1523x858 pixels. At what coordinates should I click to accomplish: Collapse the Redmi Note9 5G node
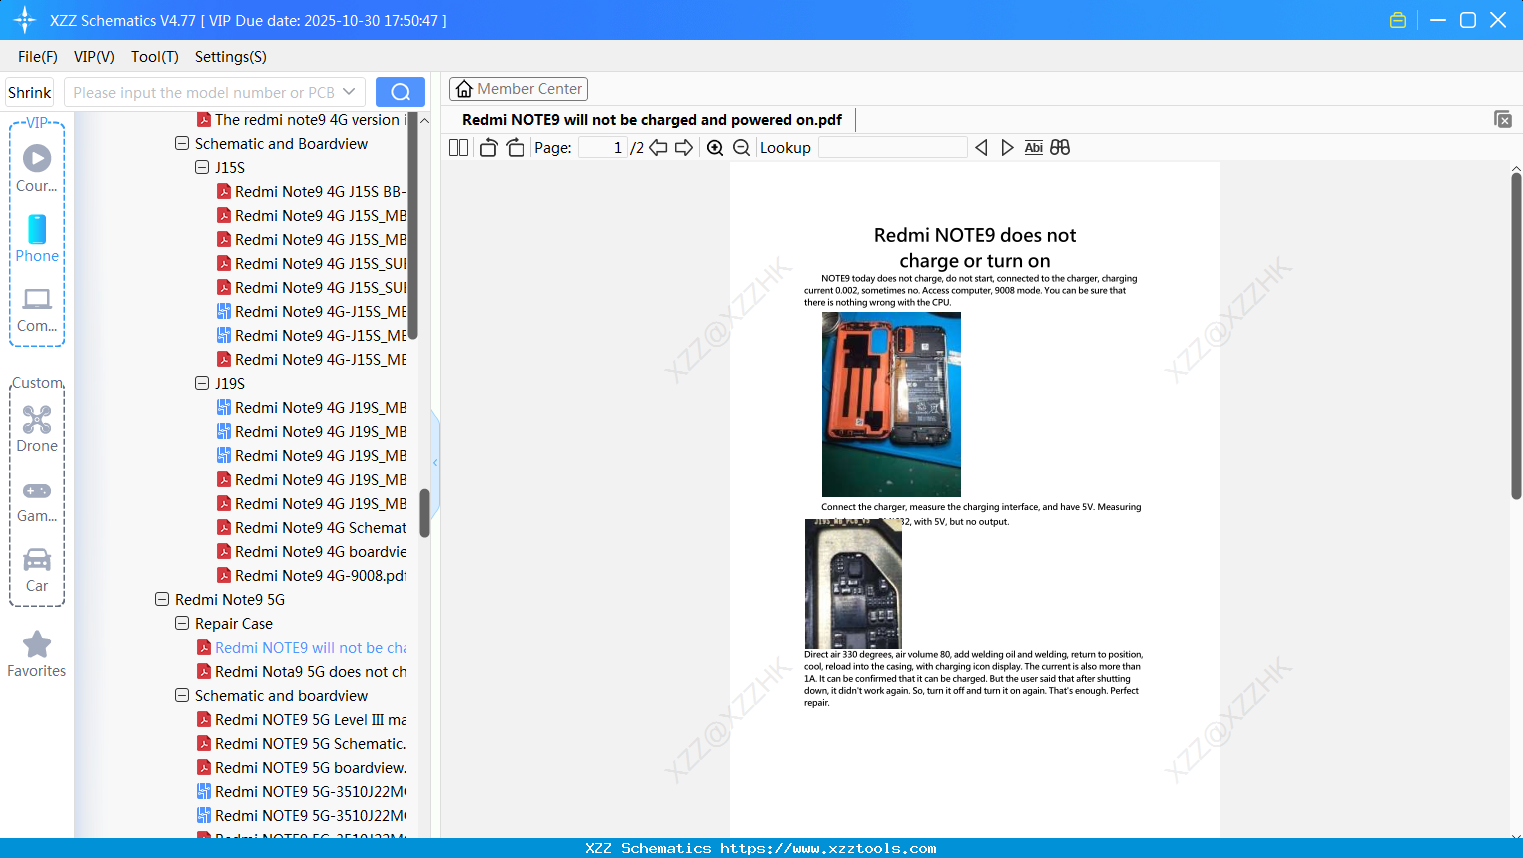(x=162, y=600)
